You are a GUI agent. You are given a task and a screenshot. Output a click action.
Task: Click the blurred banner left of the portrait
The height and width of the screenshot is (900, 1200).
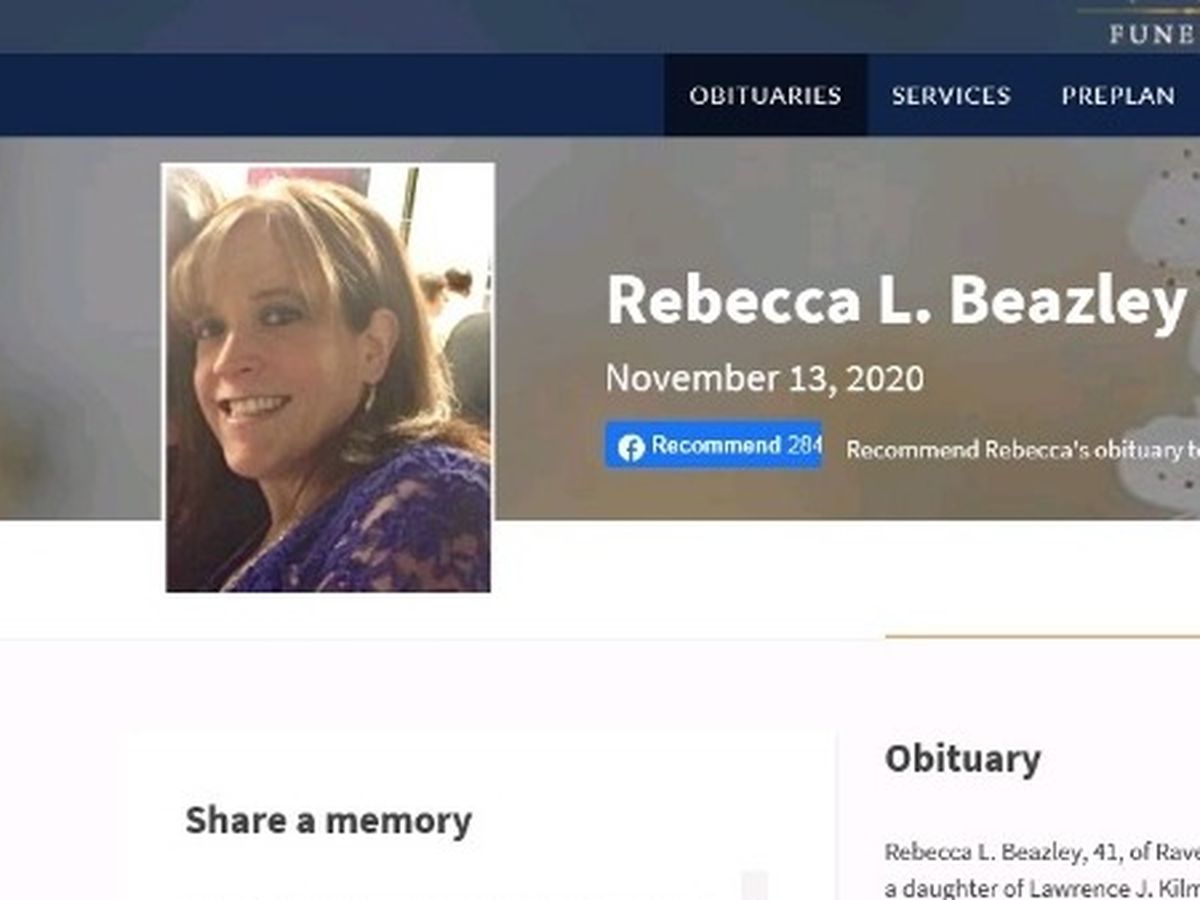(80, 330)
